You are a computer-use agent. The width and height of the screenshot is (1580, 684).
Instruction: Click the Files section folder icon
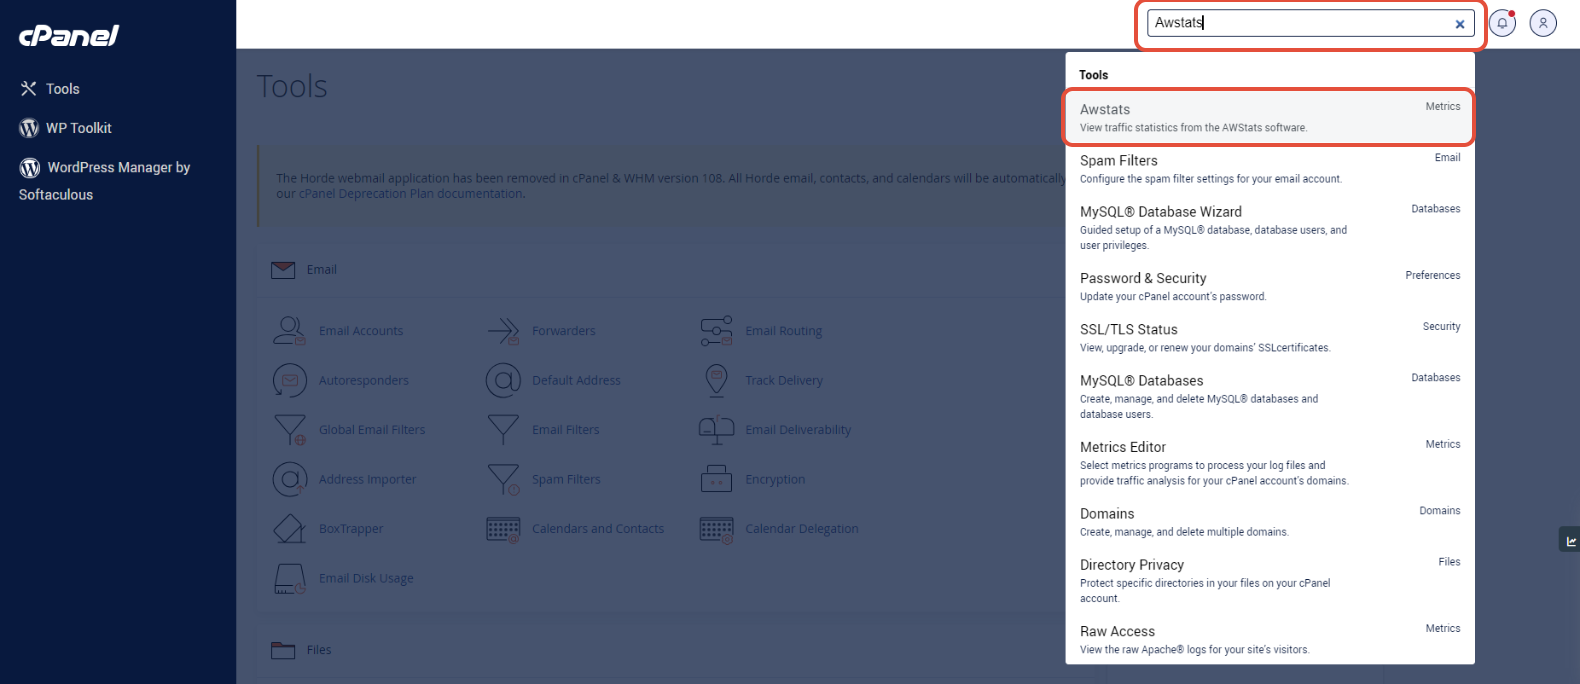pos(283,650)
